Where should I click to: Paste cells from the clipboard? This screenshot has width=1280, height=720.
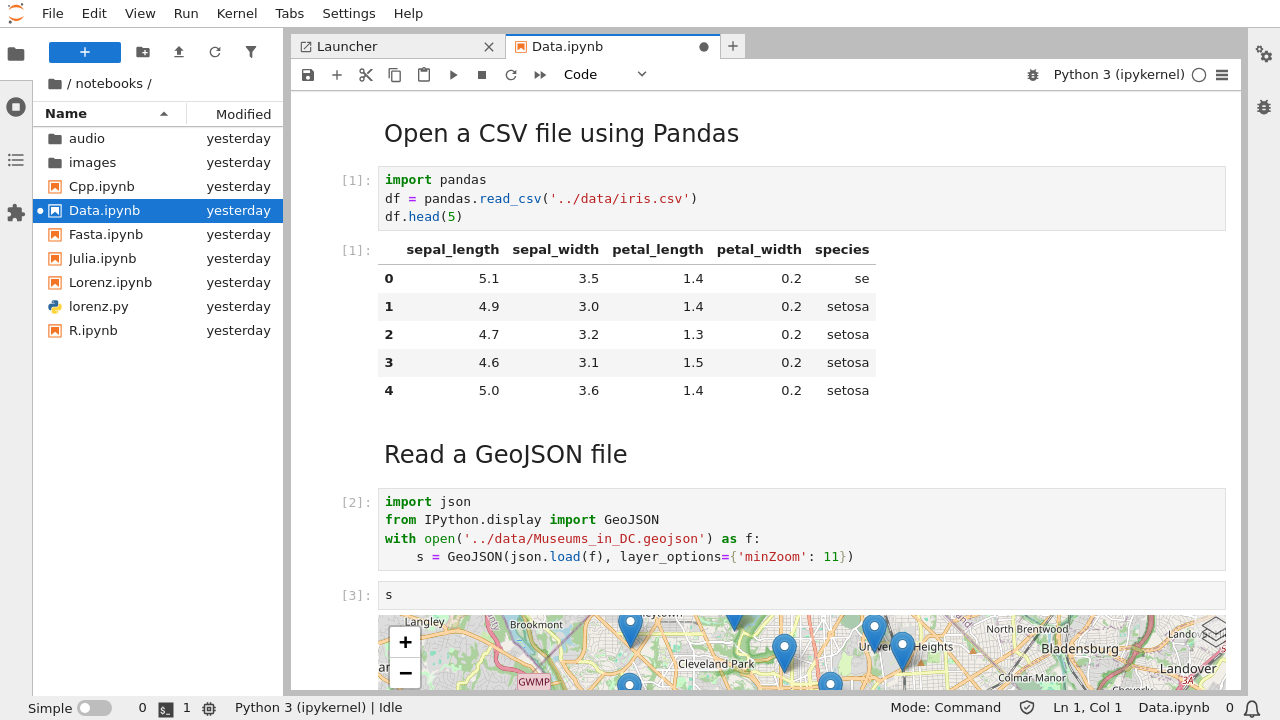(423, 74)
